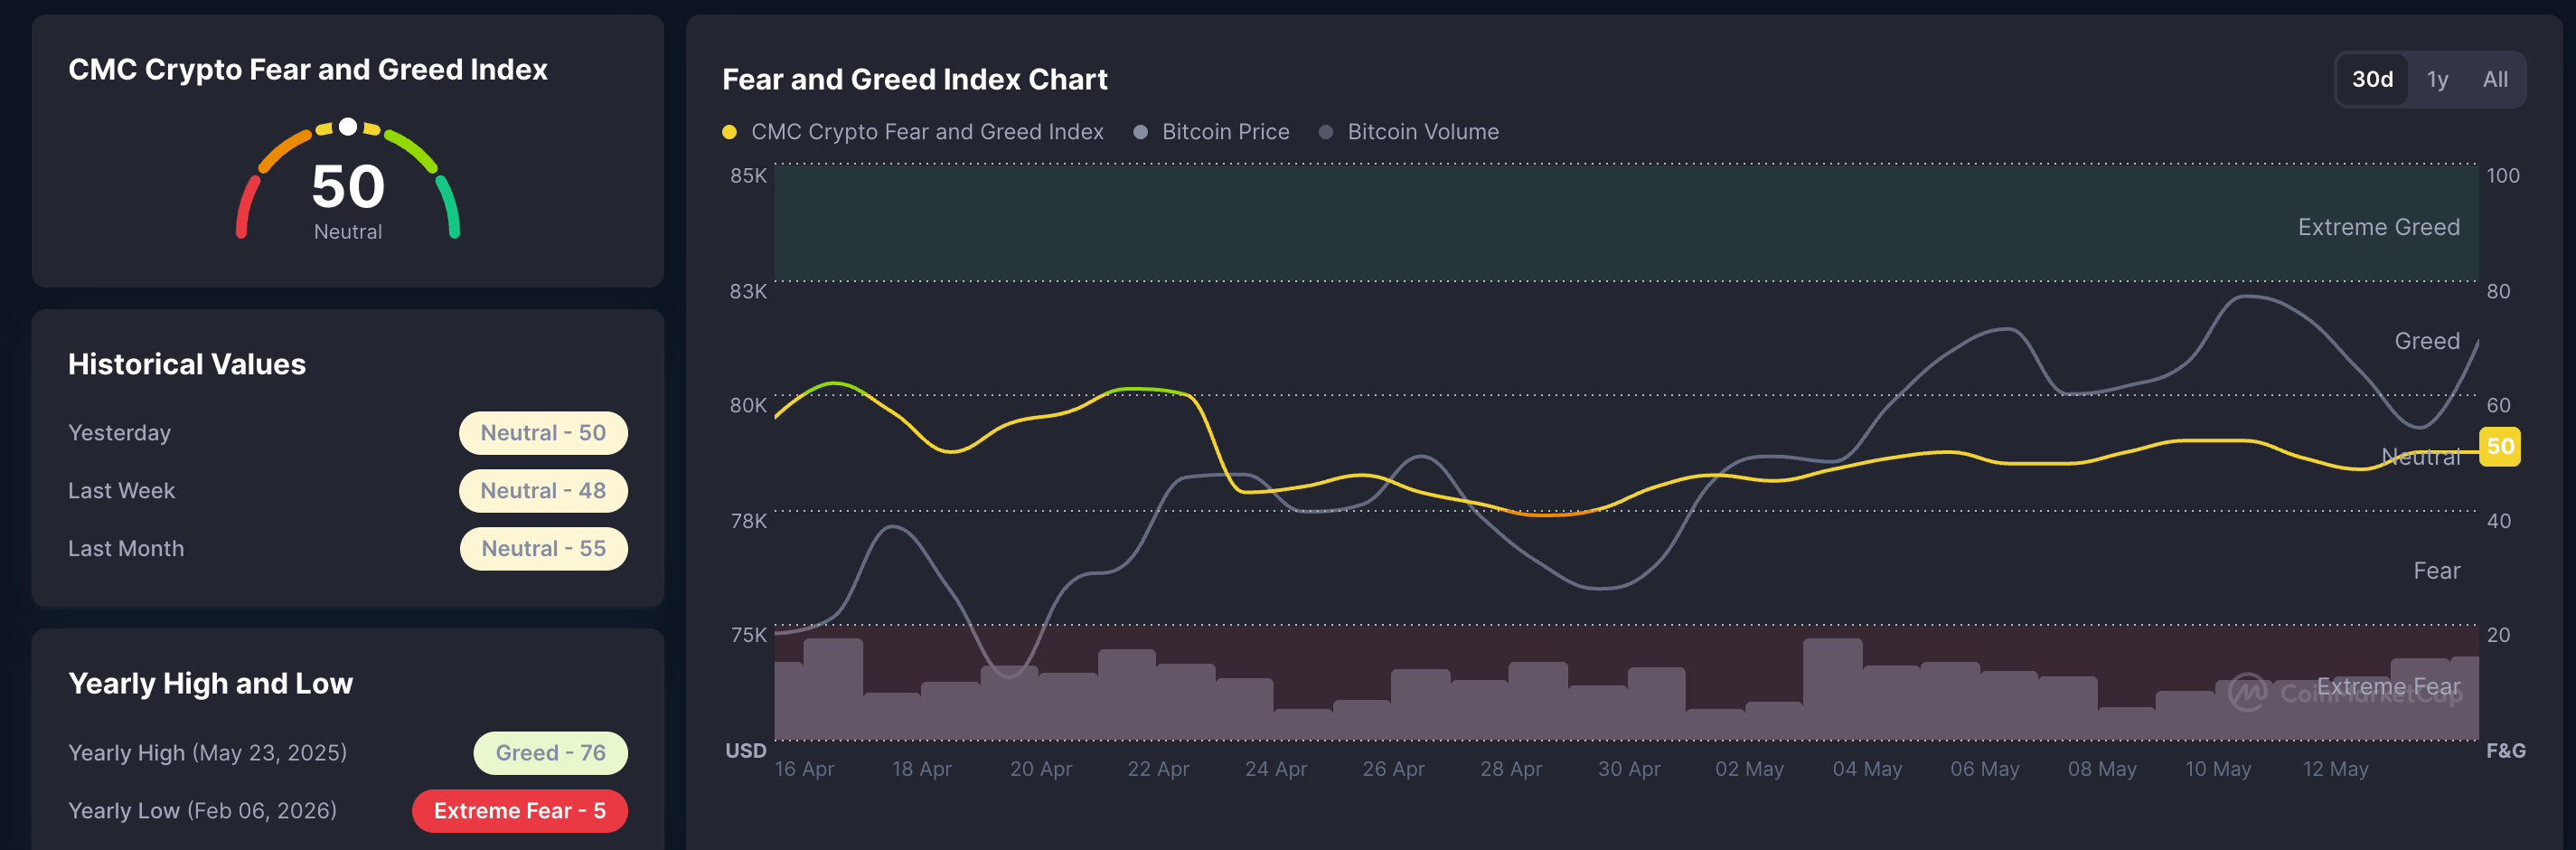Click the Yearly High and Low heading
The image size is (2576, 850).
[210, 683]
